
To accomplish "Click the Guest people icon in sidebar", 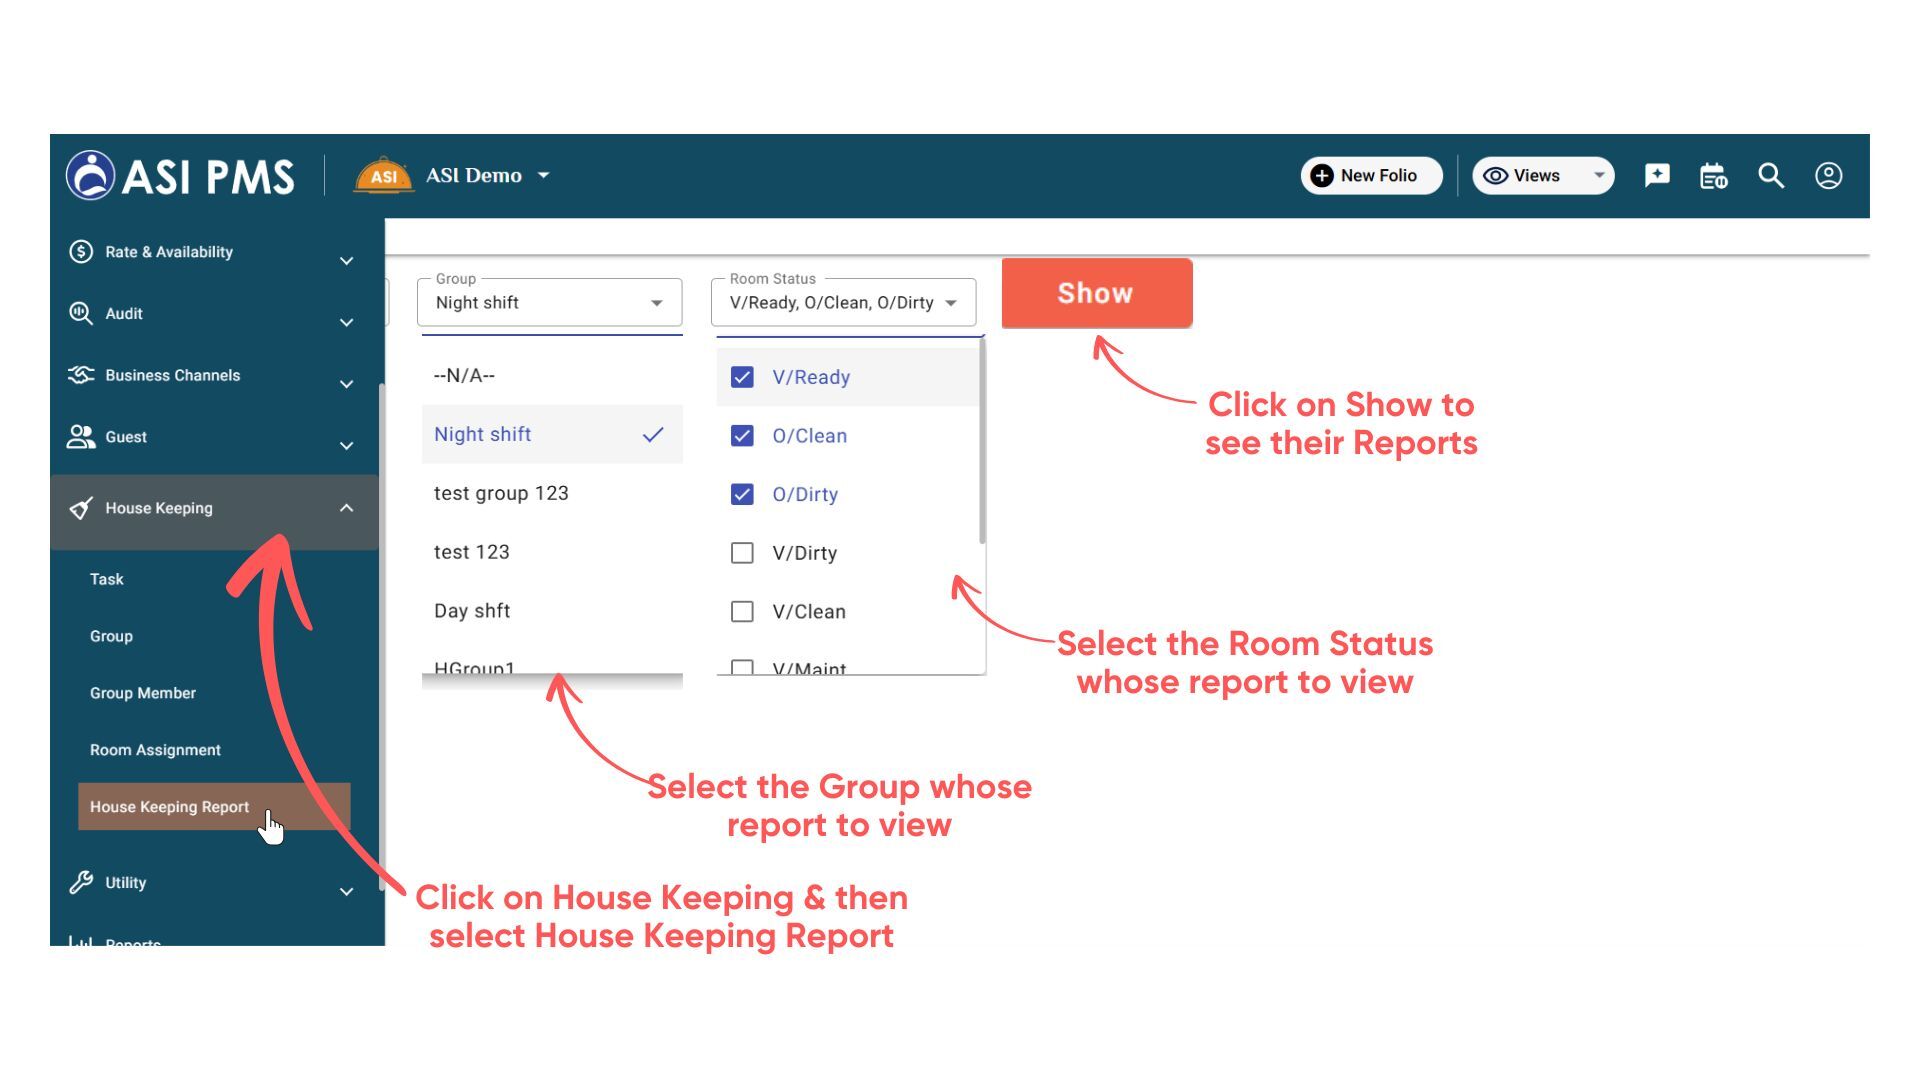I will tap(80, 437).
